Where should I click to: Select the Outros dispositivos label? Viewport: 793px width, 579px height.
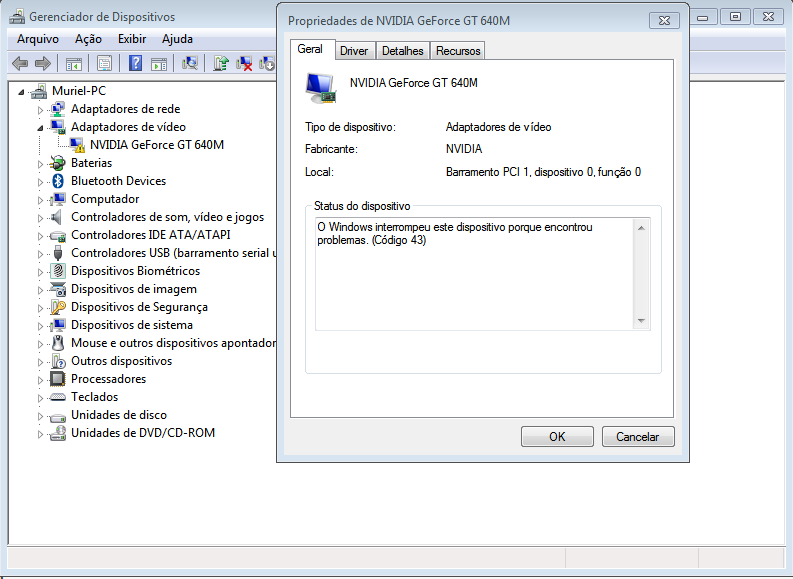point(121,361)
